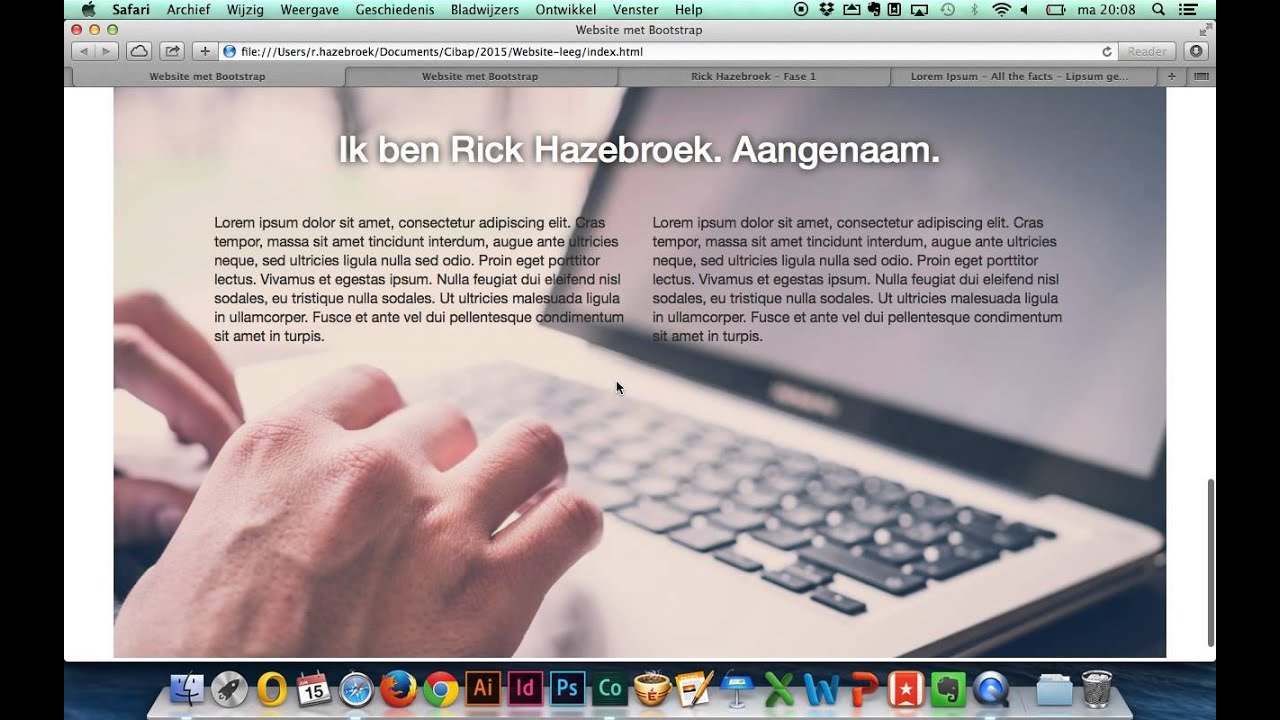The width and height of the screenshot is (1280, 720).
Task: Open Wi-Fi status menu
Action: tap(1001, 9)
